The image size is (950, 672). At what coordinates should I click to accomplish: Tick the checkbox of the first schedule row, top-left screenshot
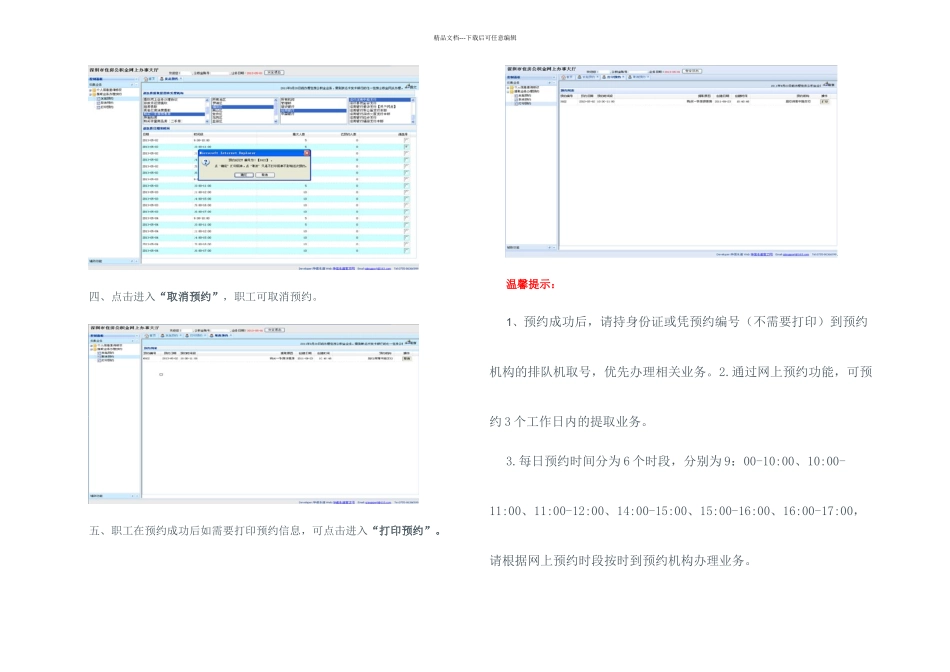(407, 140)
